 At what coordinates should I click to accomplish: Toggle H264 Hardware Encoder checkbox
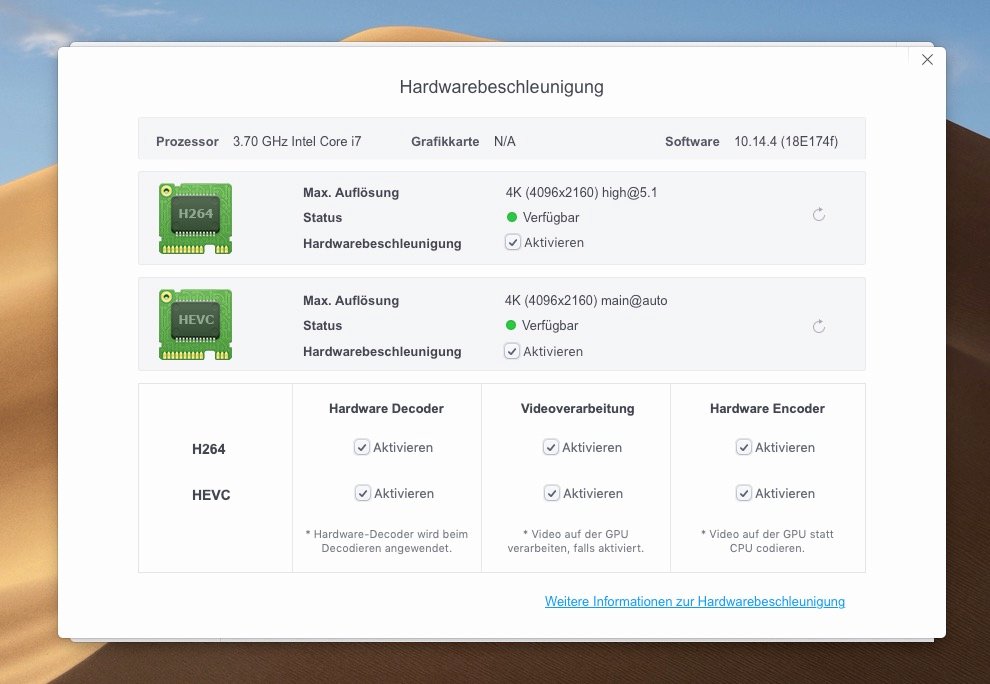click(744, 447)
